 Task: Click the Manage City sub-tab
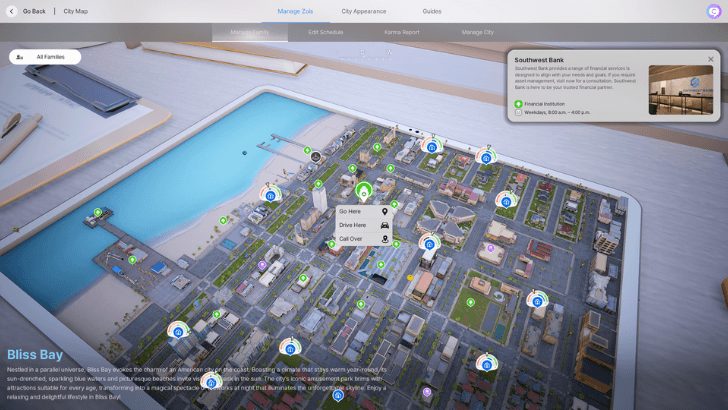478,32
